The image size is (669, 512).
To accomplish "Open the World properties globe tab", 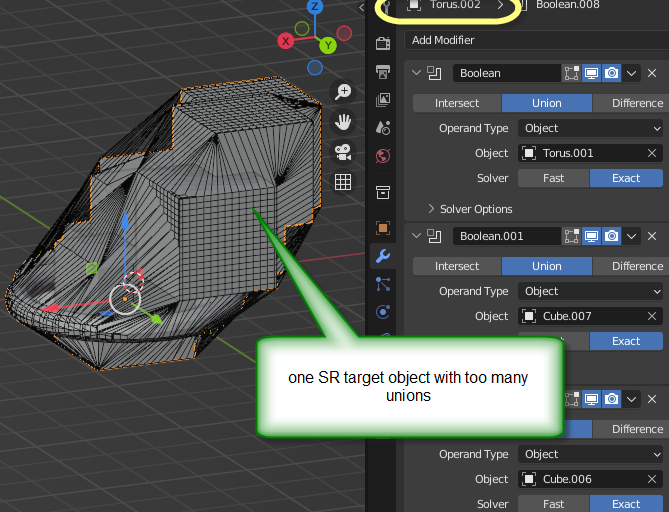I will click(x=383, y=156).
